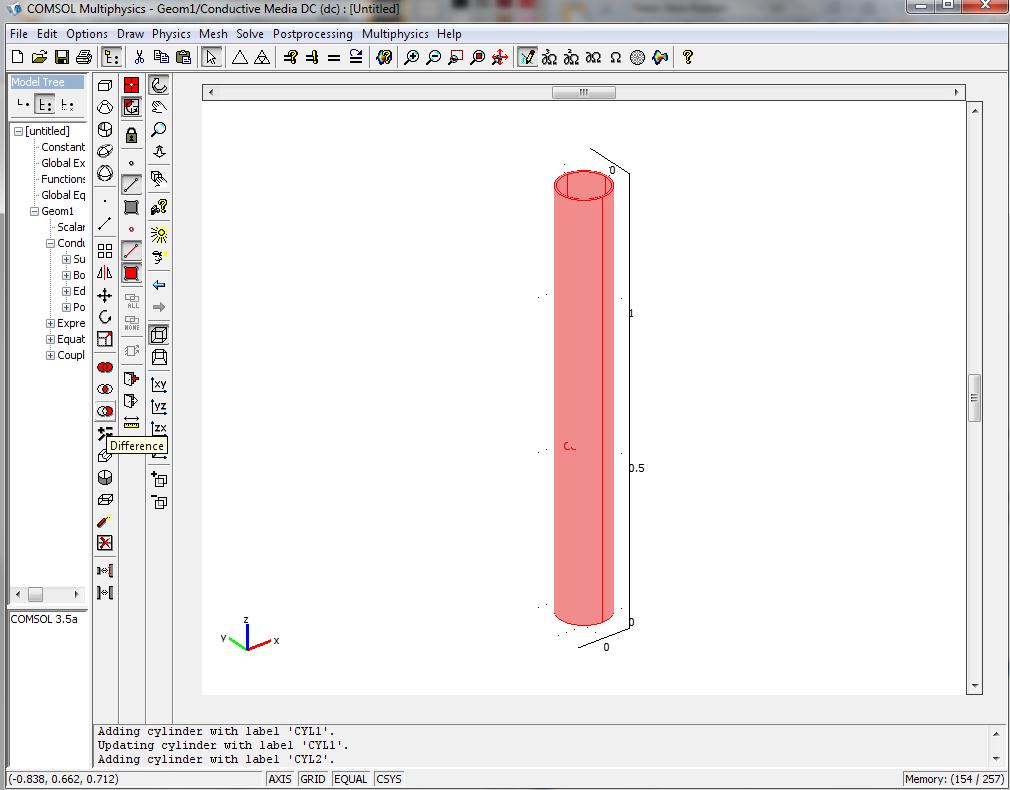
Task: Select Functions item in model tree
Action: pos(63,179)
